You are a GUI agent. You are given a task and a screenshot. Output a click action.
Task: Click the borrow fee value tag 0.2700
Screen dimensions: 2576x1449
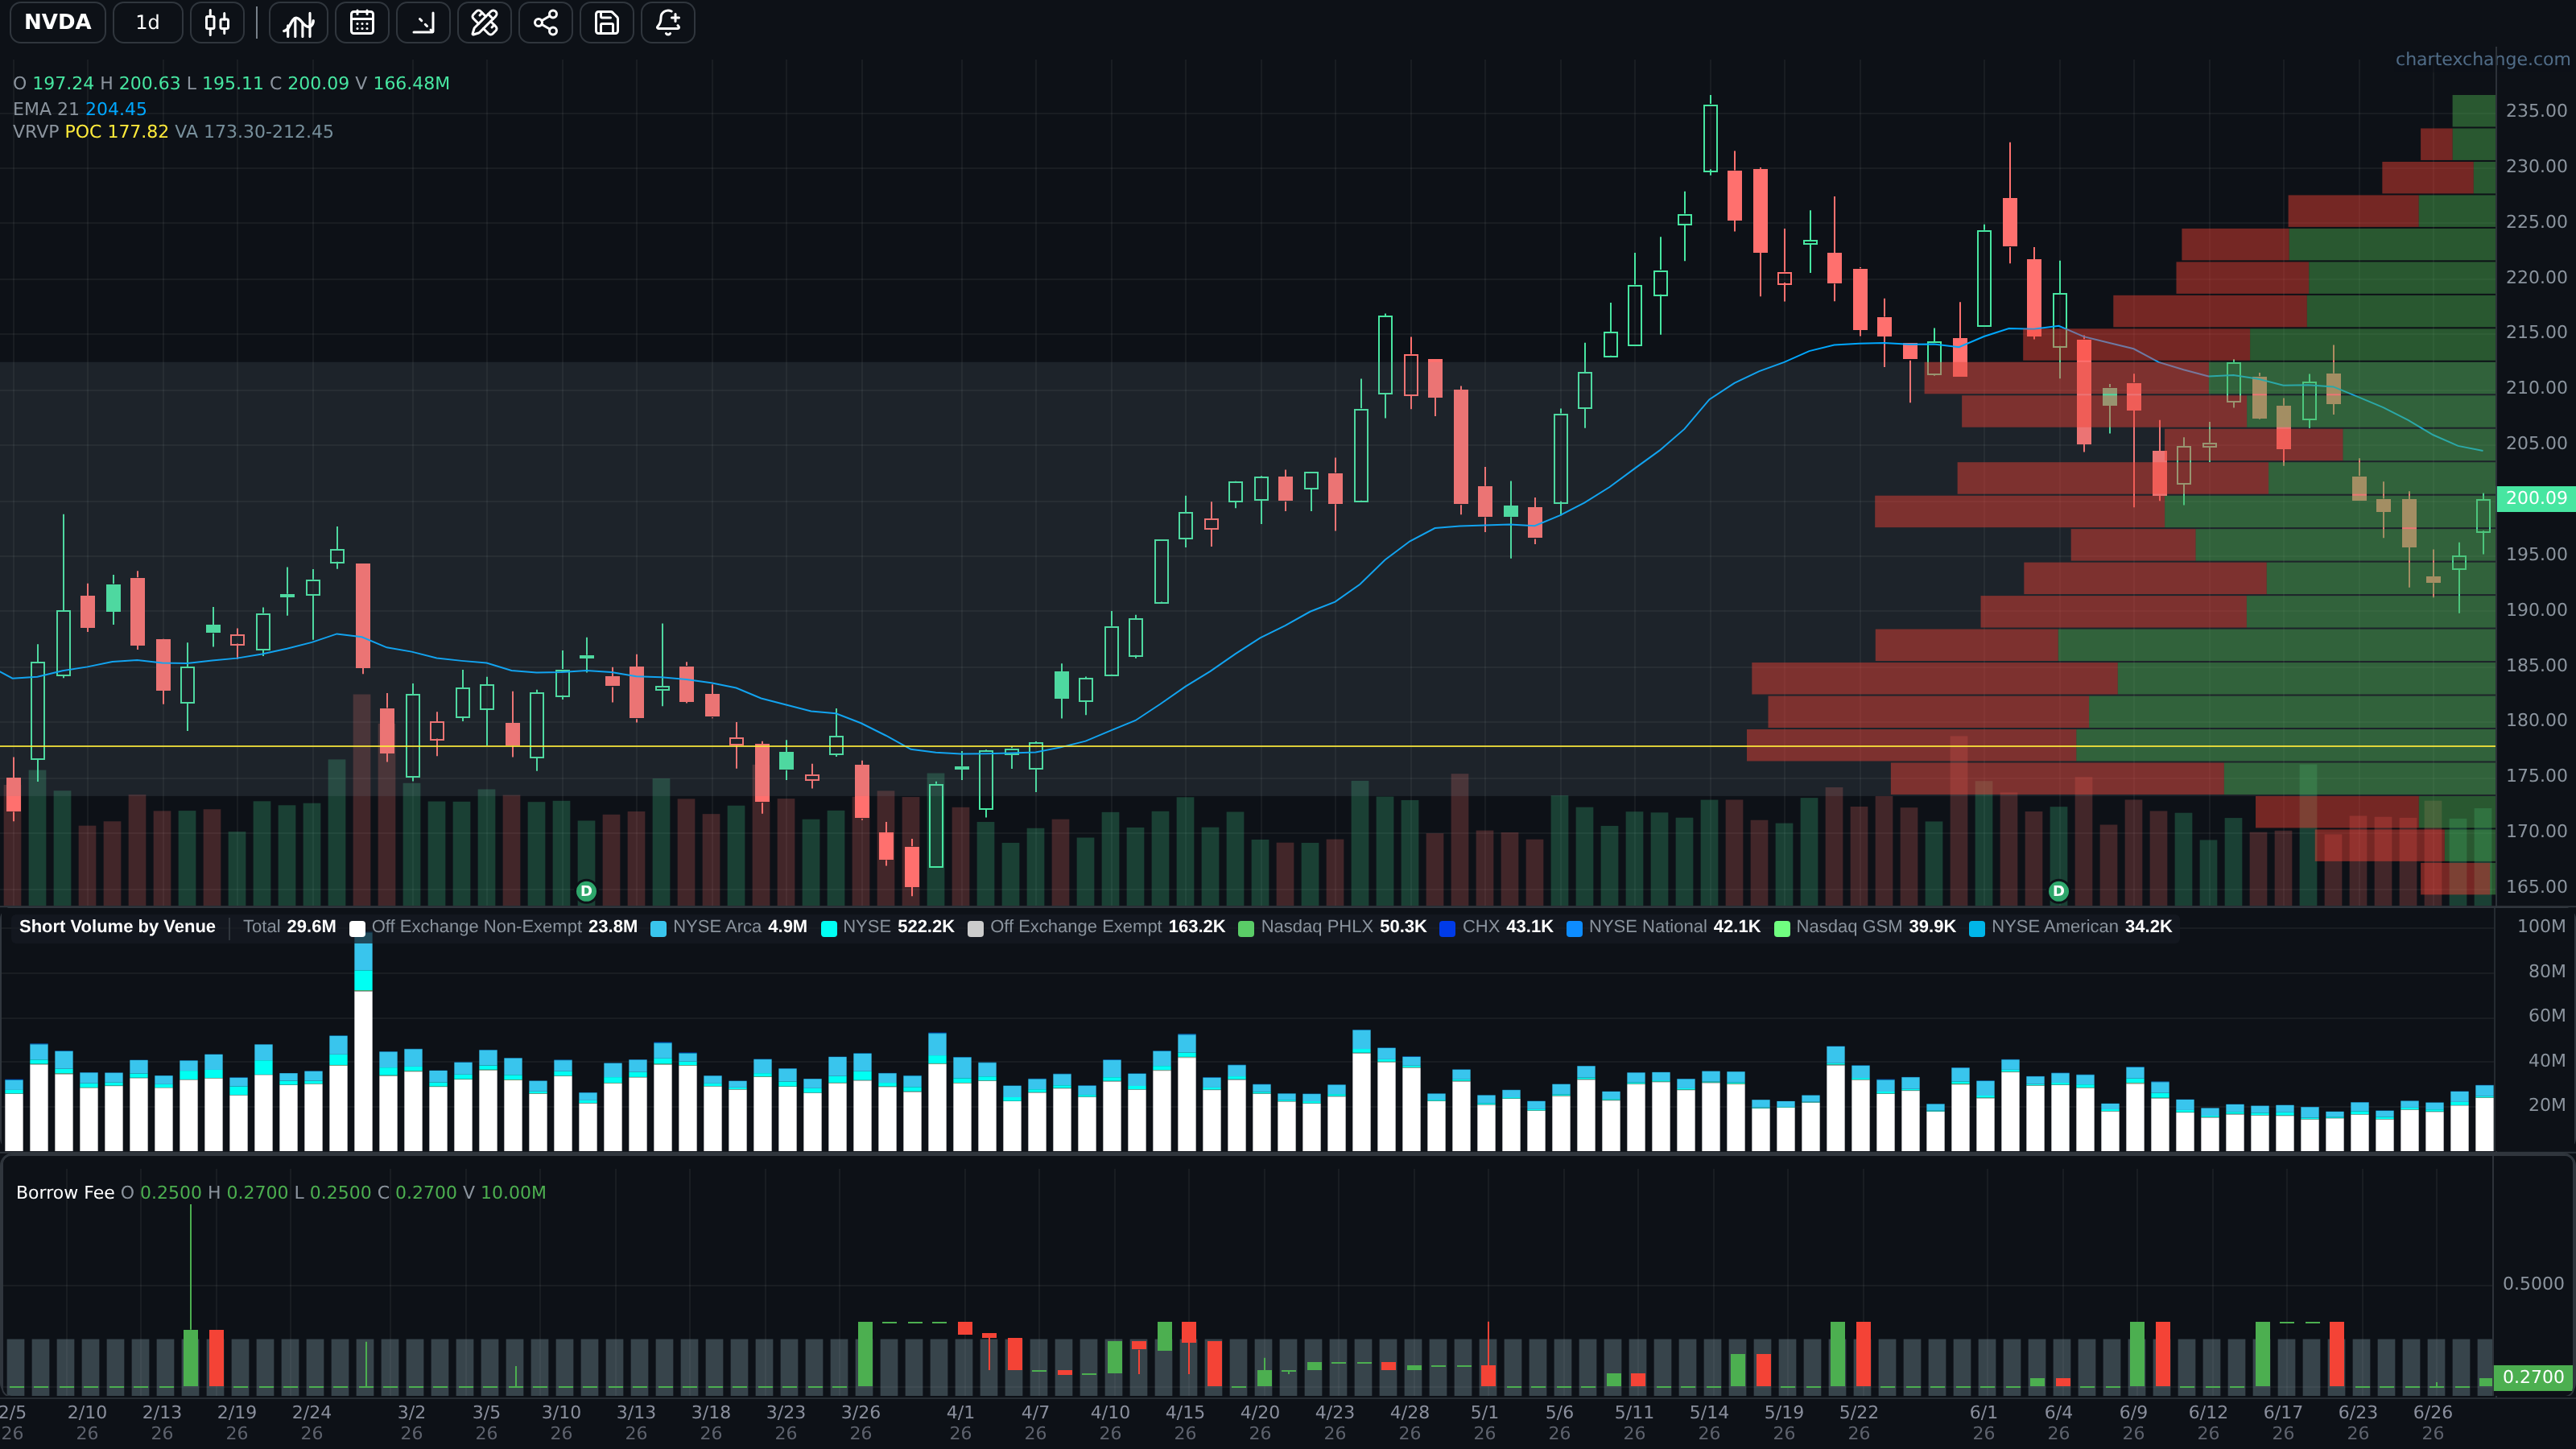pos(2533,1377)
